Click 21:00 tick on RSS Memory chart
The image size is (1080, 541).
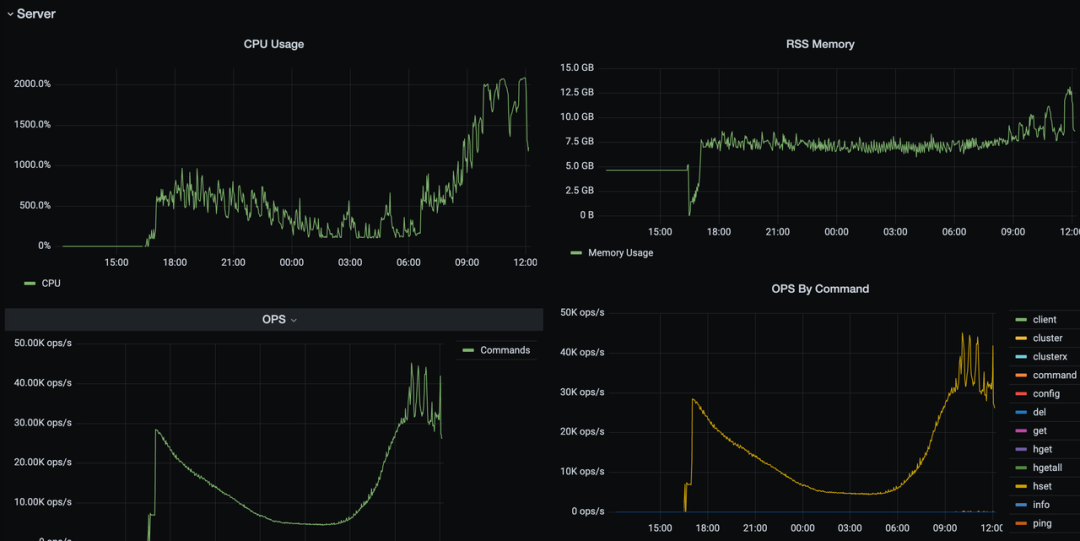pos(778,232)
